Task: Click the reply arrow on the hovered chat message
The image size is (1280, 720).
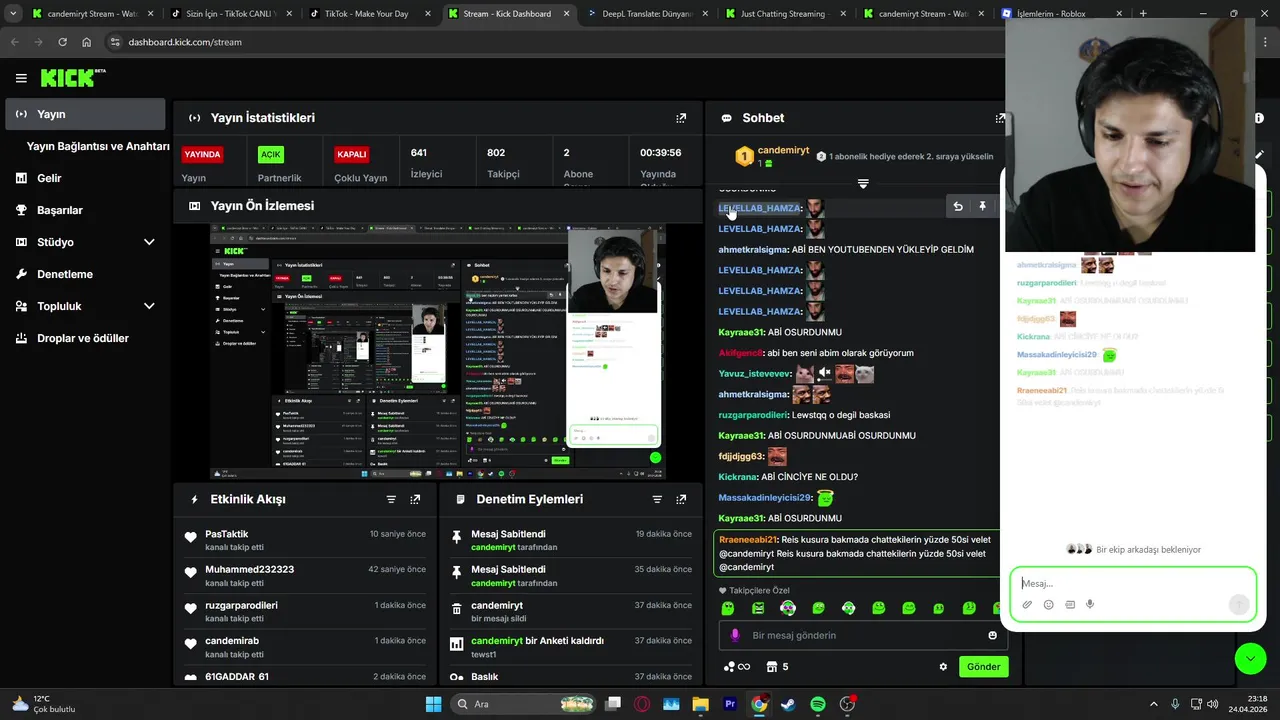Action: [x=958, y=207]
